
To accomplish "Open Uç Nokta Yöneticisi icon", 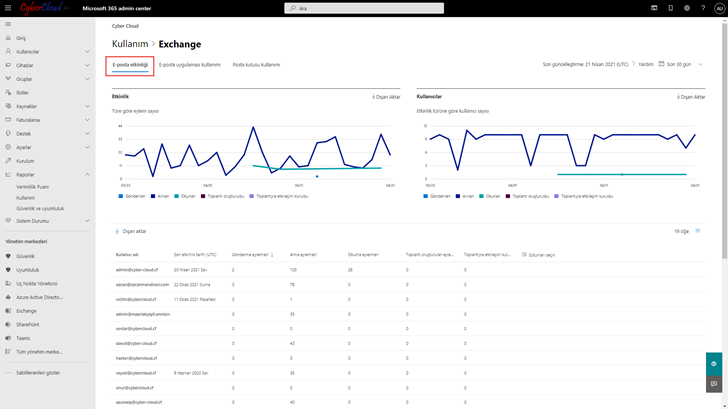I will 8,283.
